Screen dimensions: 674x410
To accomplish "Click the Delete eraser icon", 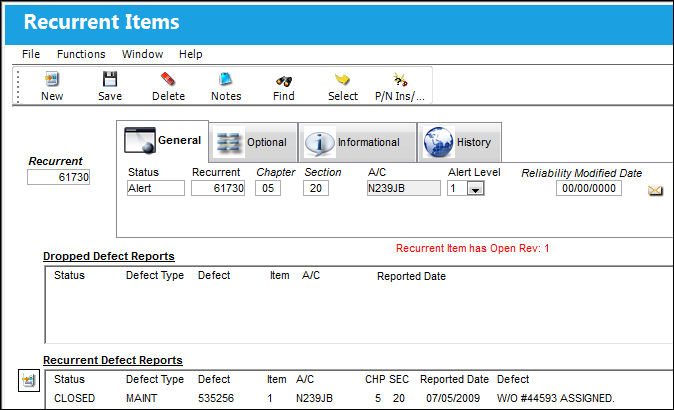I will pyautogui.click(x=168, y=79).
